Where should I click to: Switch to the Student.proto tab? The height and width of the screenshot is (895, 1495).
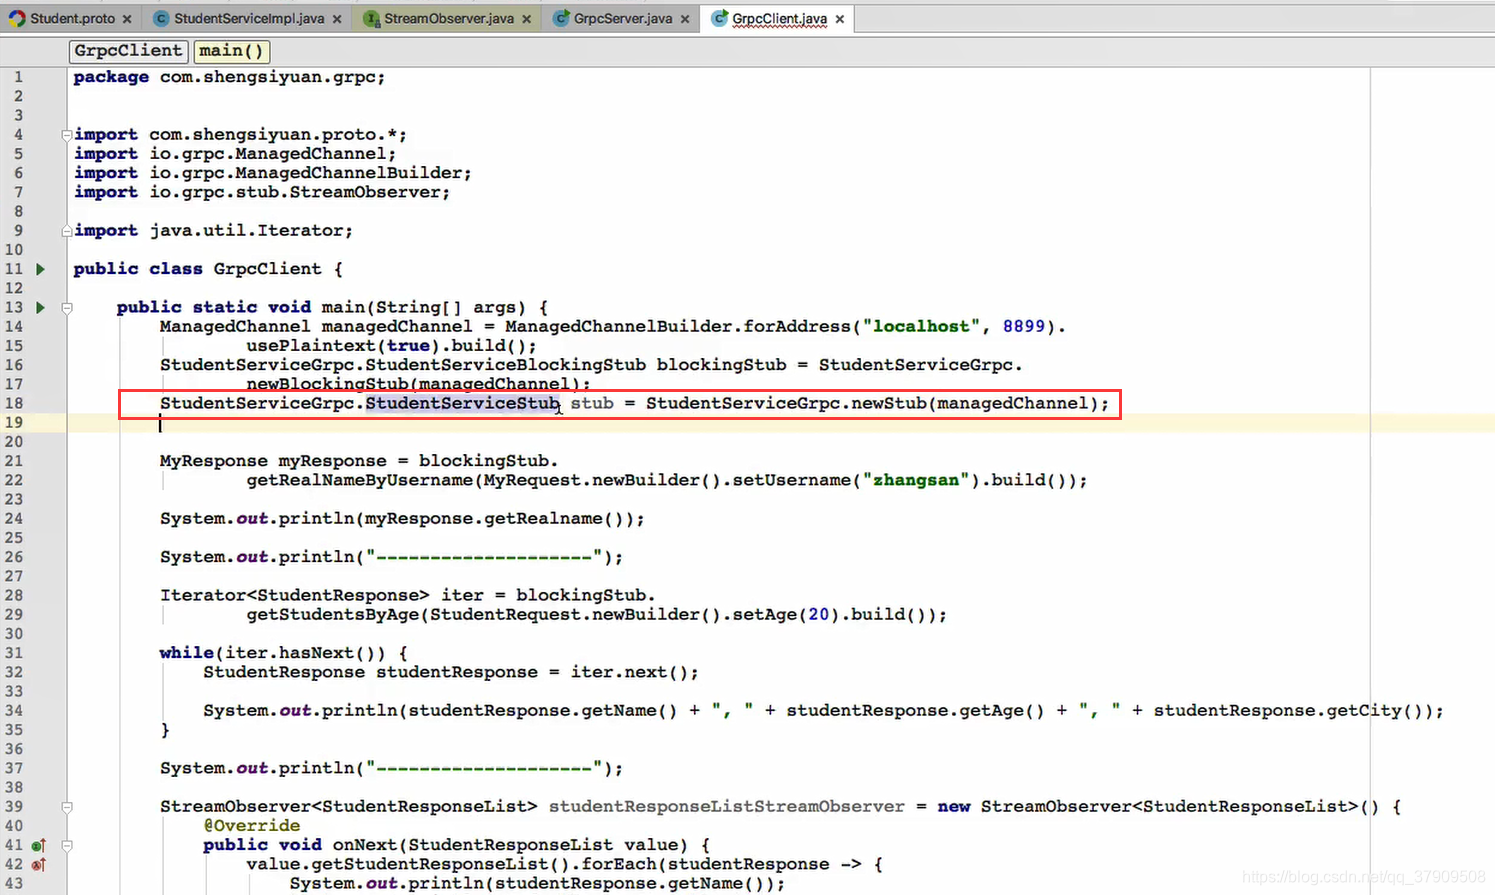(73, 19)
